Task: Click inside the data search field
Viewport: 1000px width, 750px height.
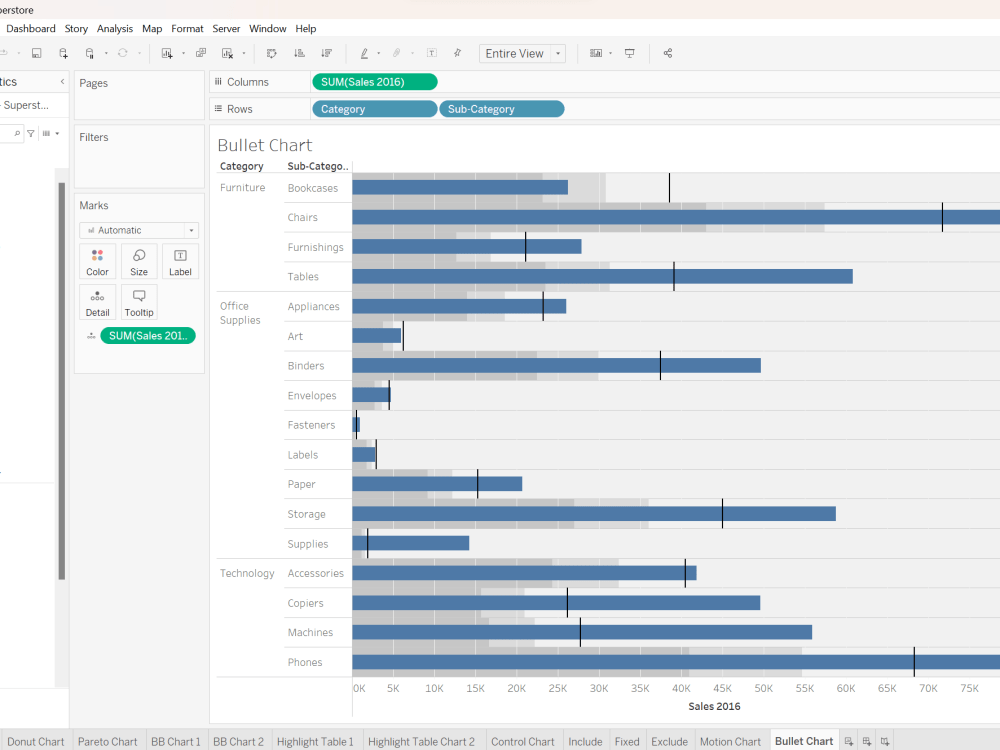Action: coord(12,132)
